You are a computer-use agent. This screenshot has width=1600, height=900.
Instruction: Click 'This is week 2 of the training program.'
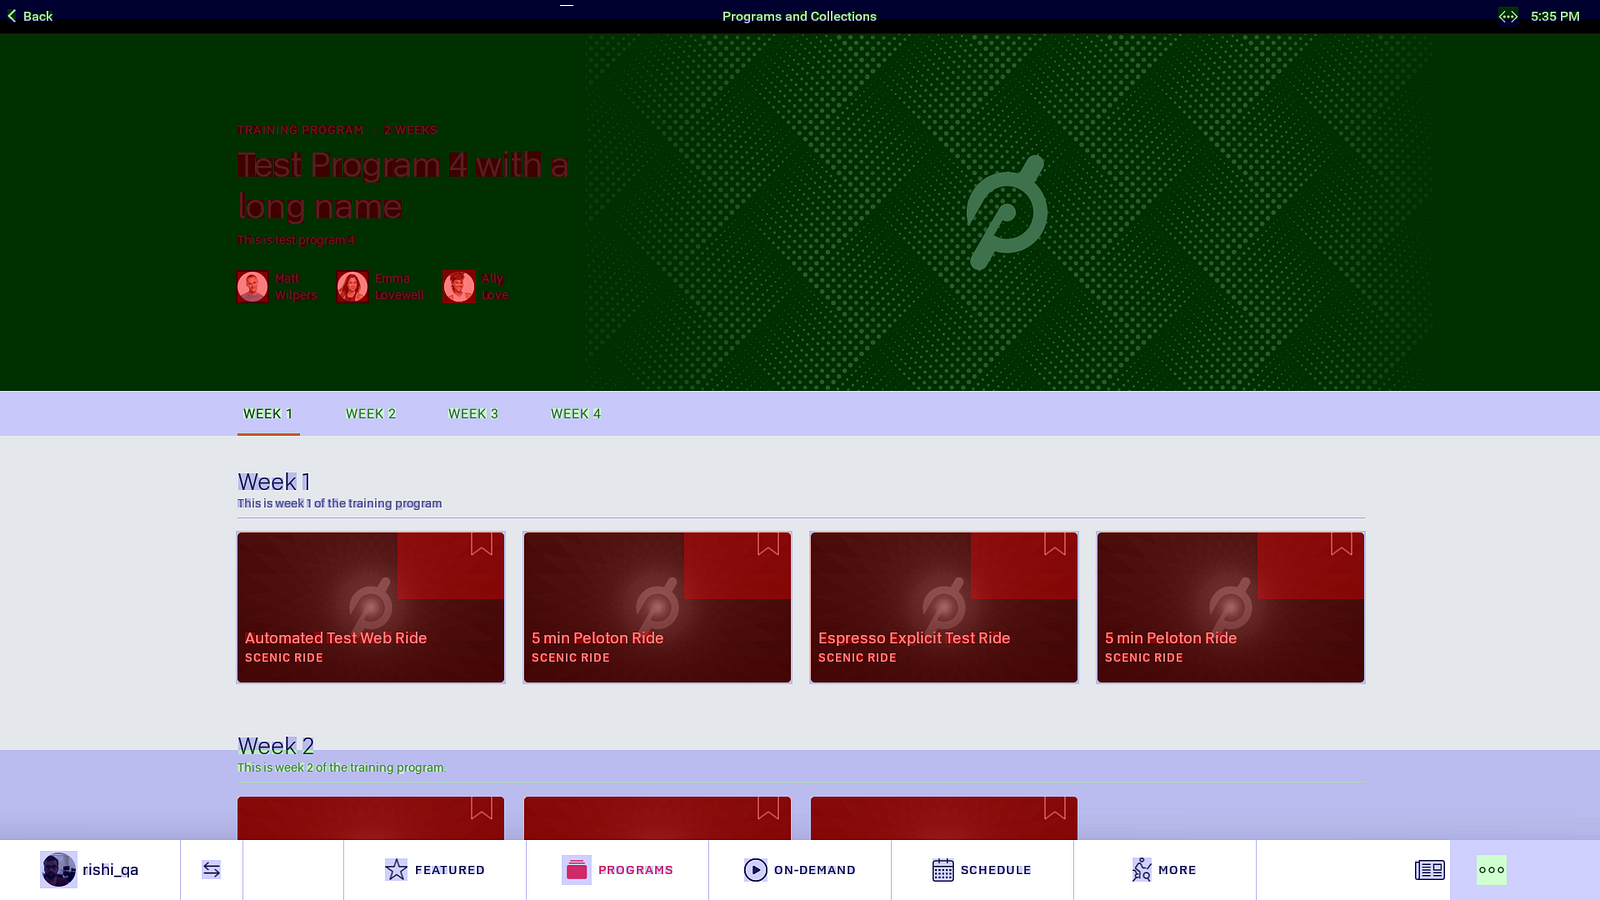point(341,768)
